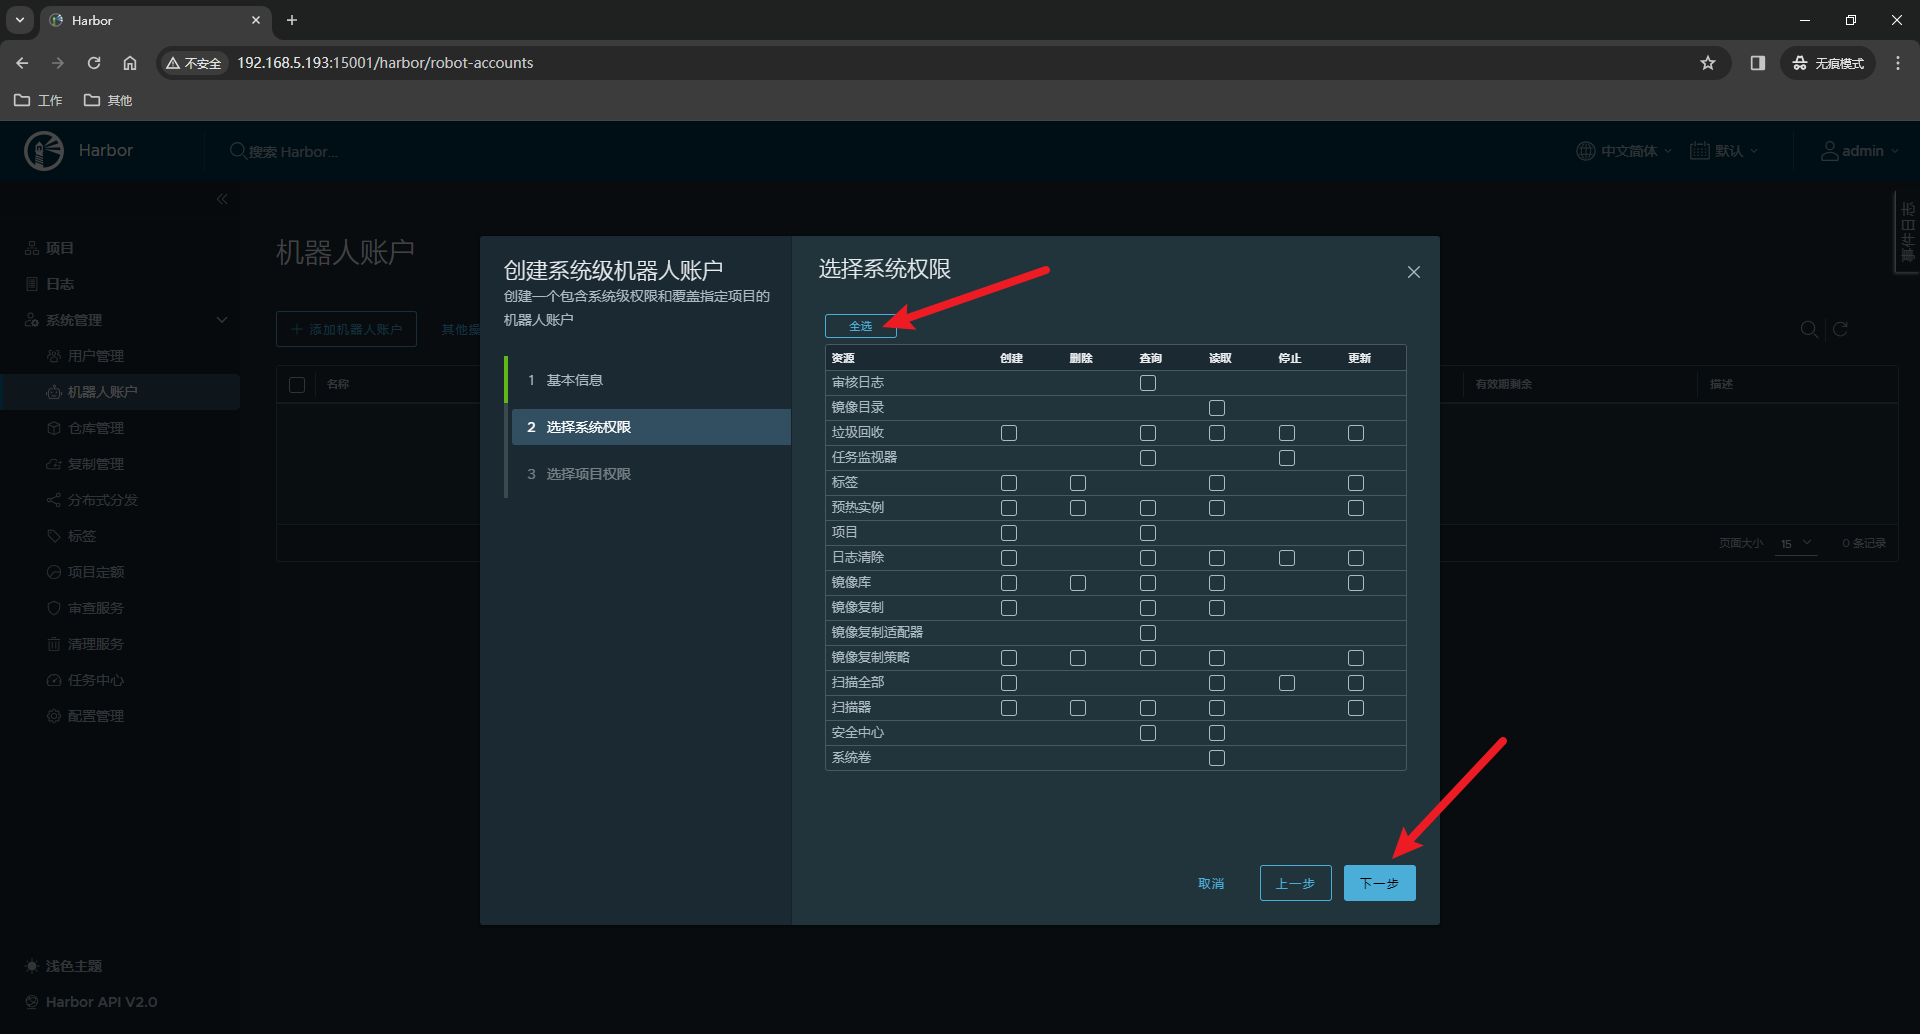Click 下一步 to continue

pos(1380,883)
